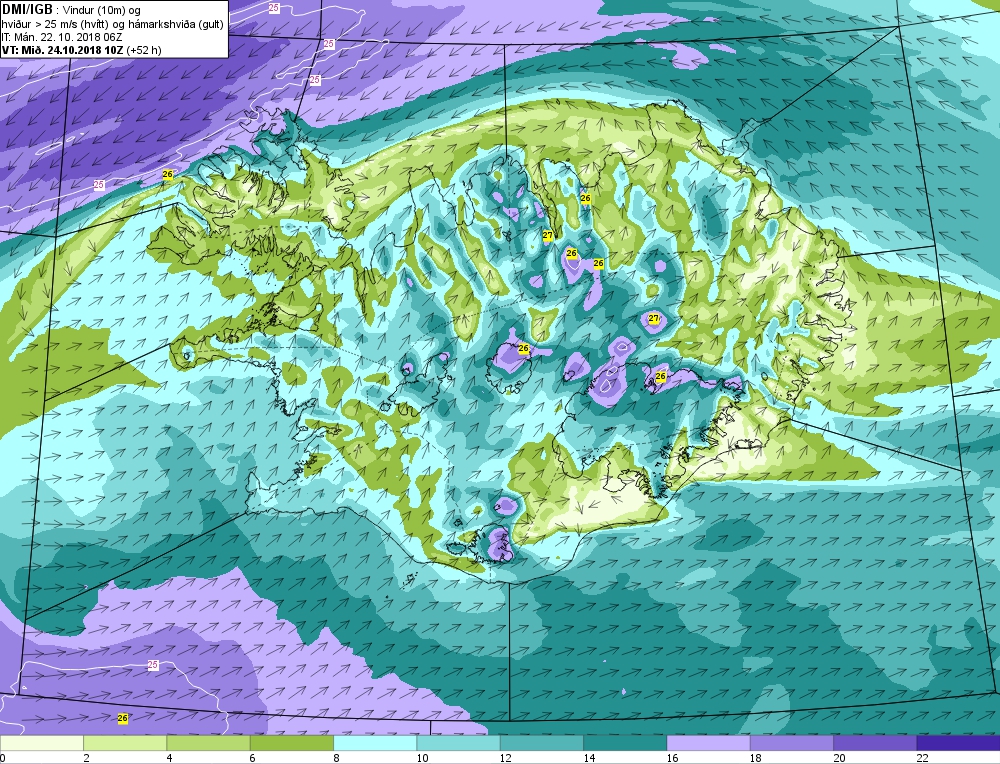
Task: Click the olive green 6–8 m/s legend swatch
Action: coord(292,743)
